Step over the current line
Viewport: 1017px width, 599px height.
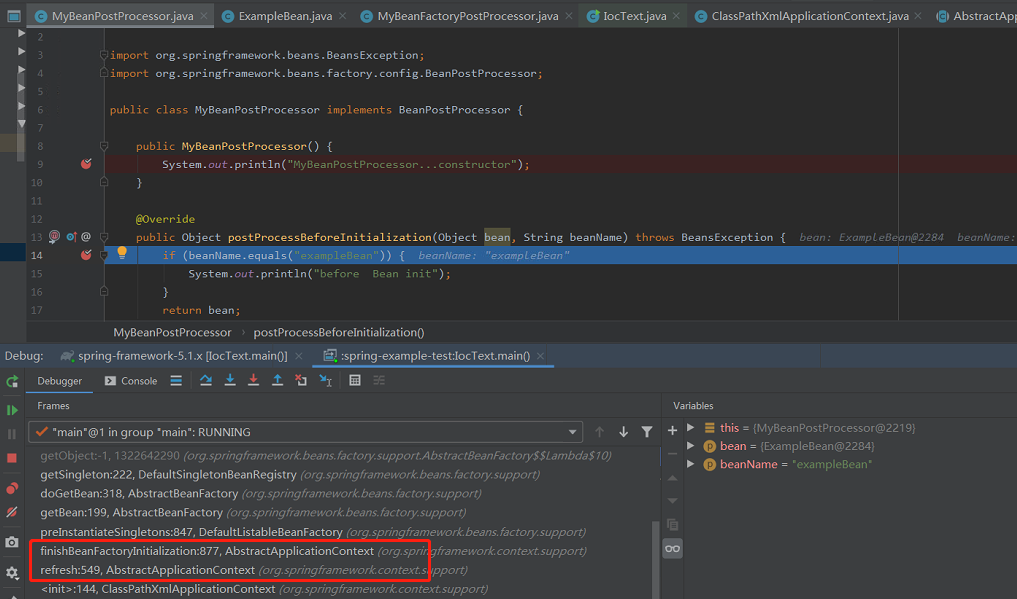(206, 381)
